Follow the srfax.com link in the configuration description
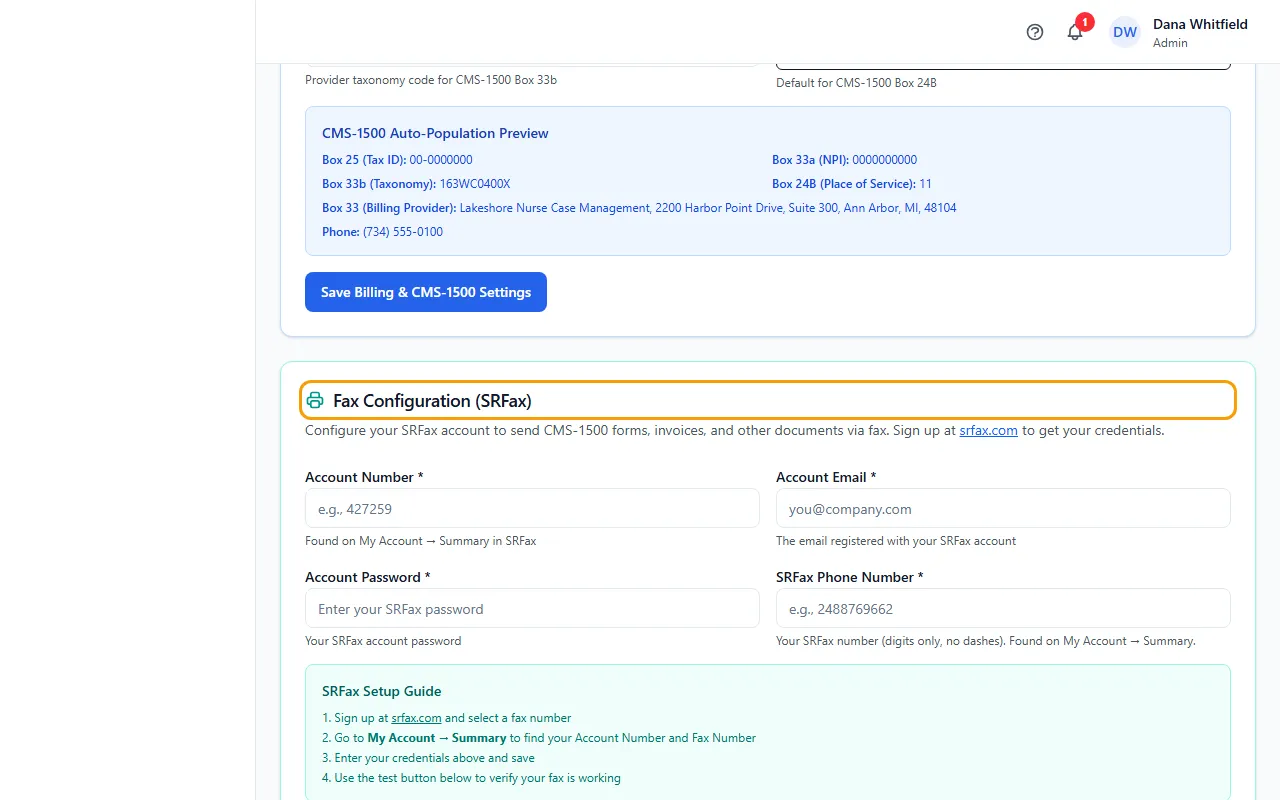 [988, 430]
